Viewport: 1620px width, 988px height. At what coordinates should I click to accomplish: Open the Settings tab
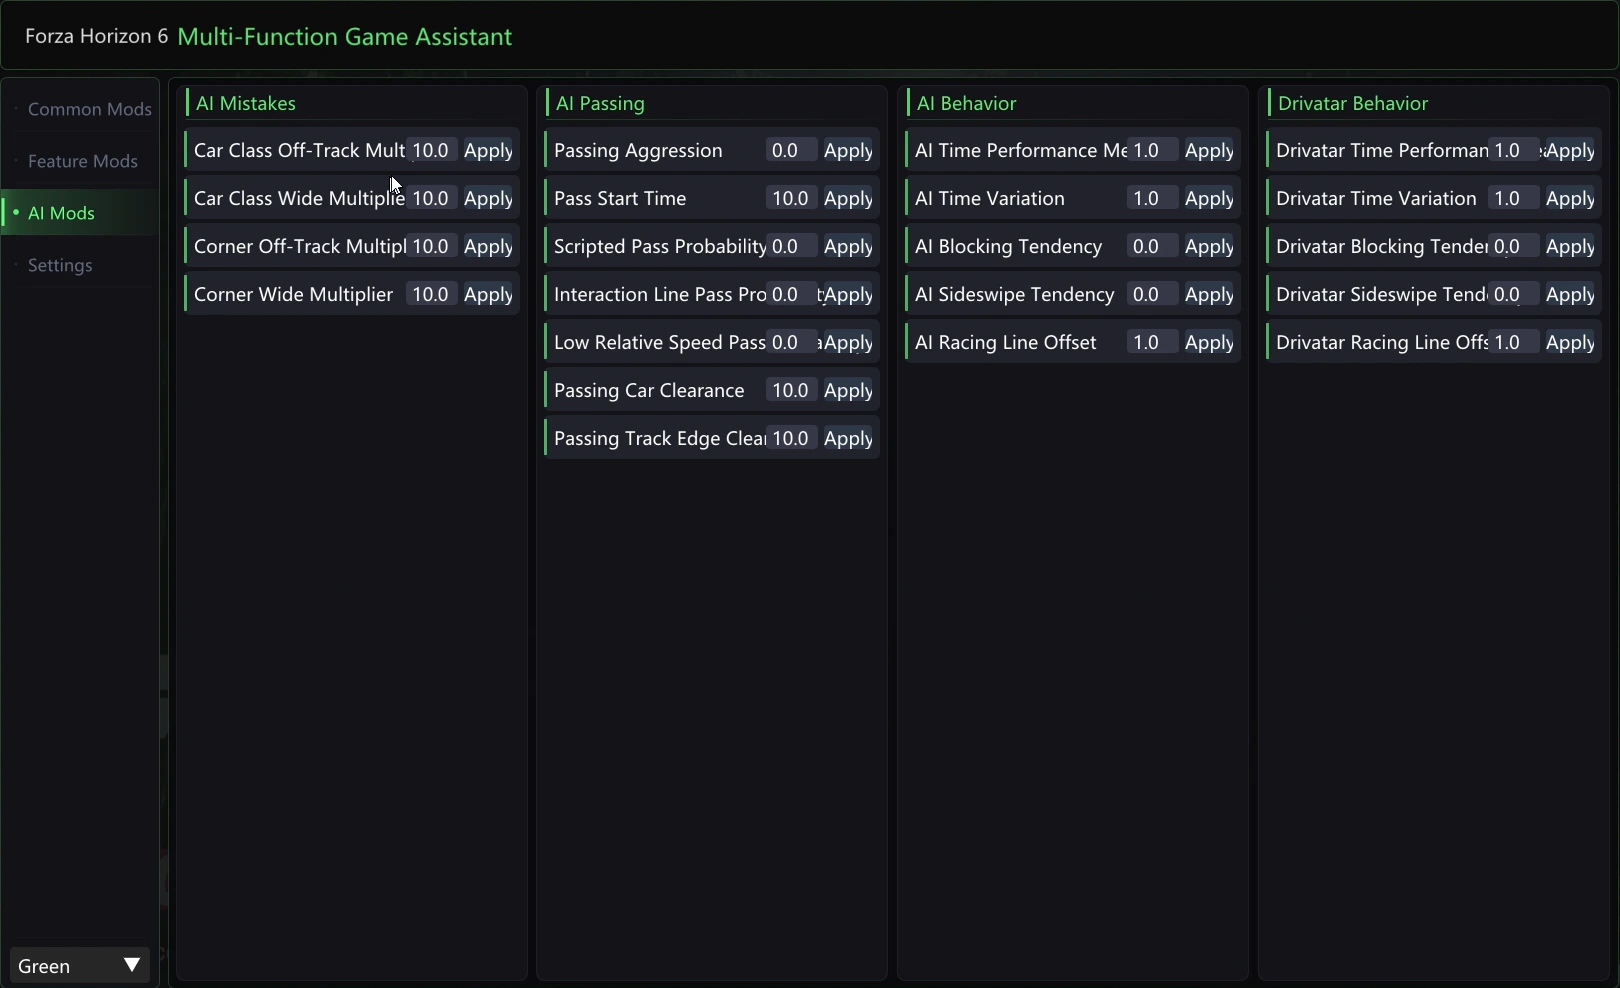80,265
